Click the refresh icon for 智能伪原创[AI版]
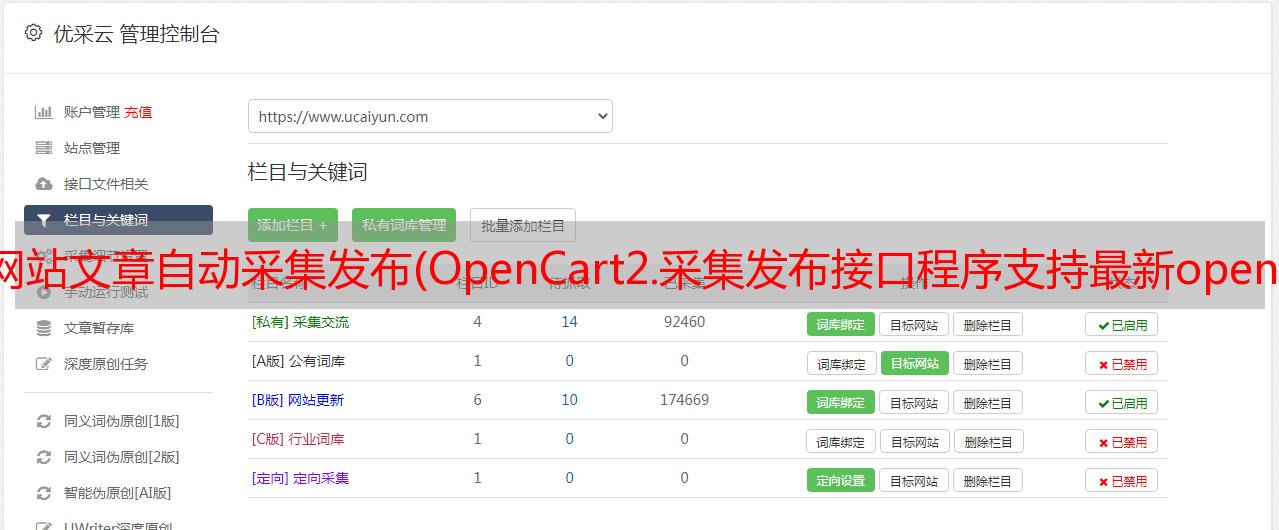This screenshot has width=1279, height=530. click(43, 493)
